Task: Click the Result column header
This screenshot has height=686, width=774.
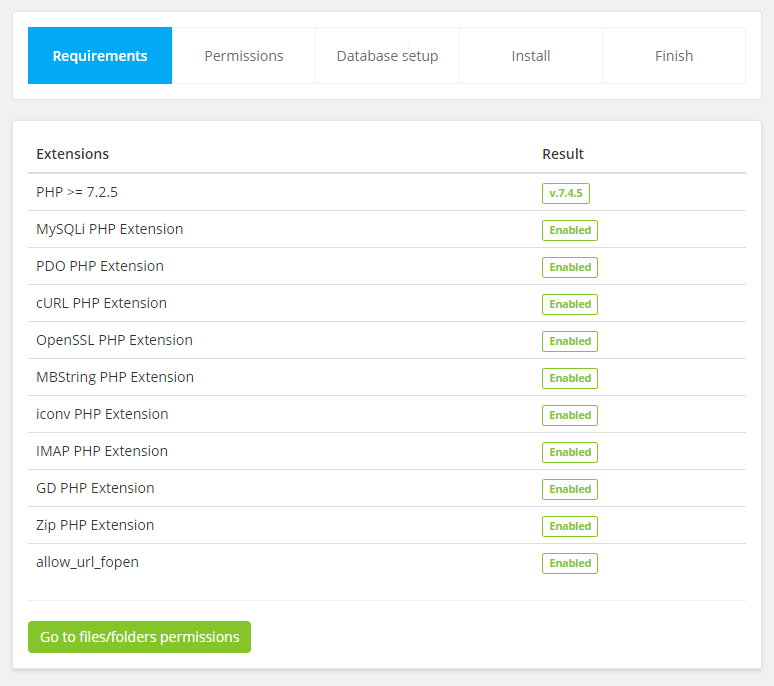Action: tap(563, 154)
